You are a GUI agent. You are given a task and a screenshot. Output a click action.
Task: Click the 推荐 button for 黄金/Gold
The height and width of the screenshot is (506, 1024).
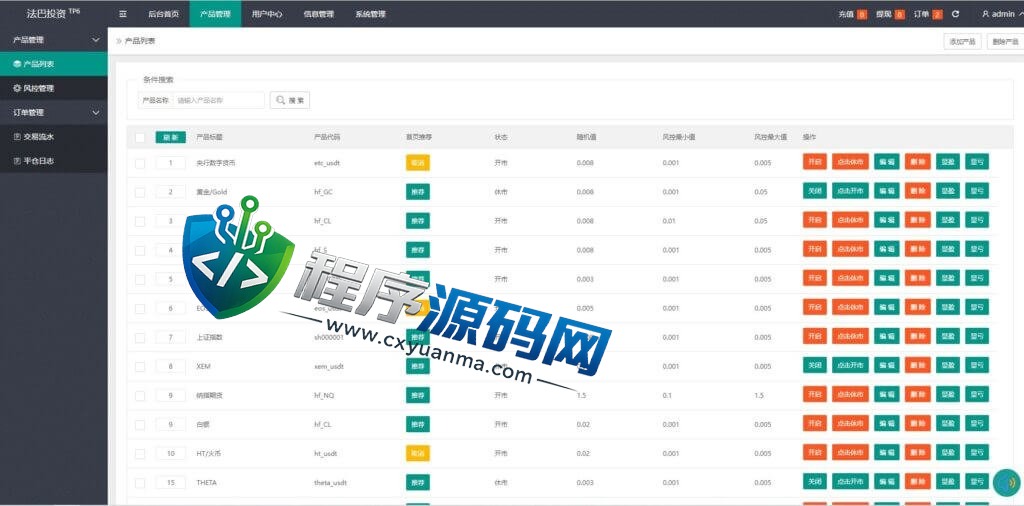tap(418, 192)
